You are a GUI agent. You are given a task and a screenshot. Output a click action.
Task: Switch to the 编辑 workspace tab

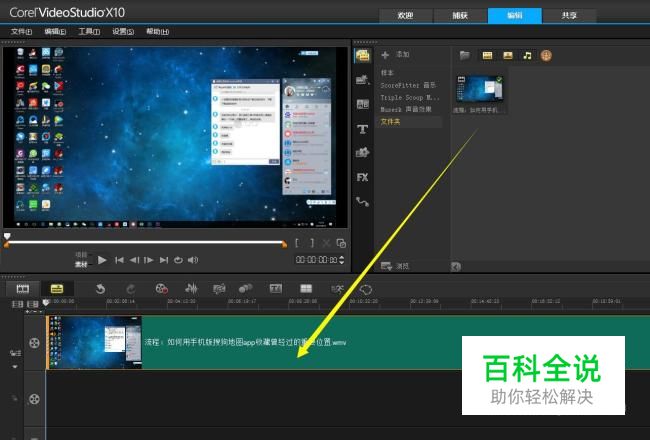pos(514,15)
